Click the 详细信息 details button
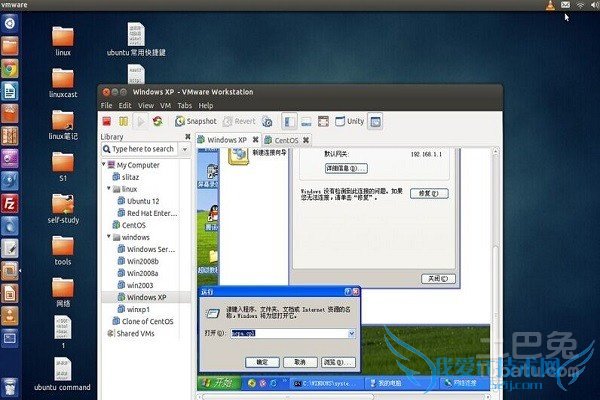 pyautogui.click(x=346, y=168)
